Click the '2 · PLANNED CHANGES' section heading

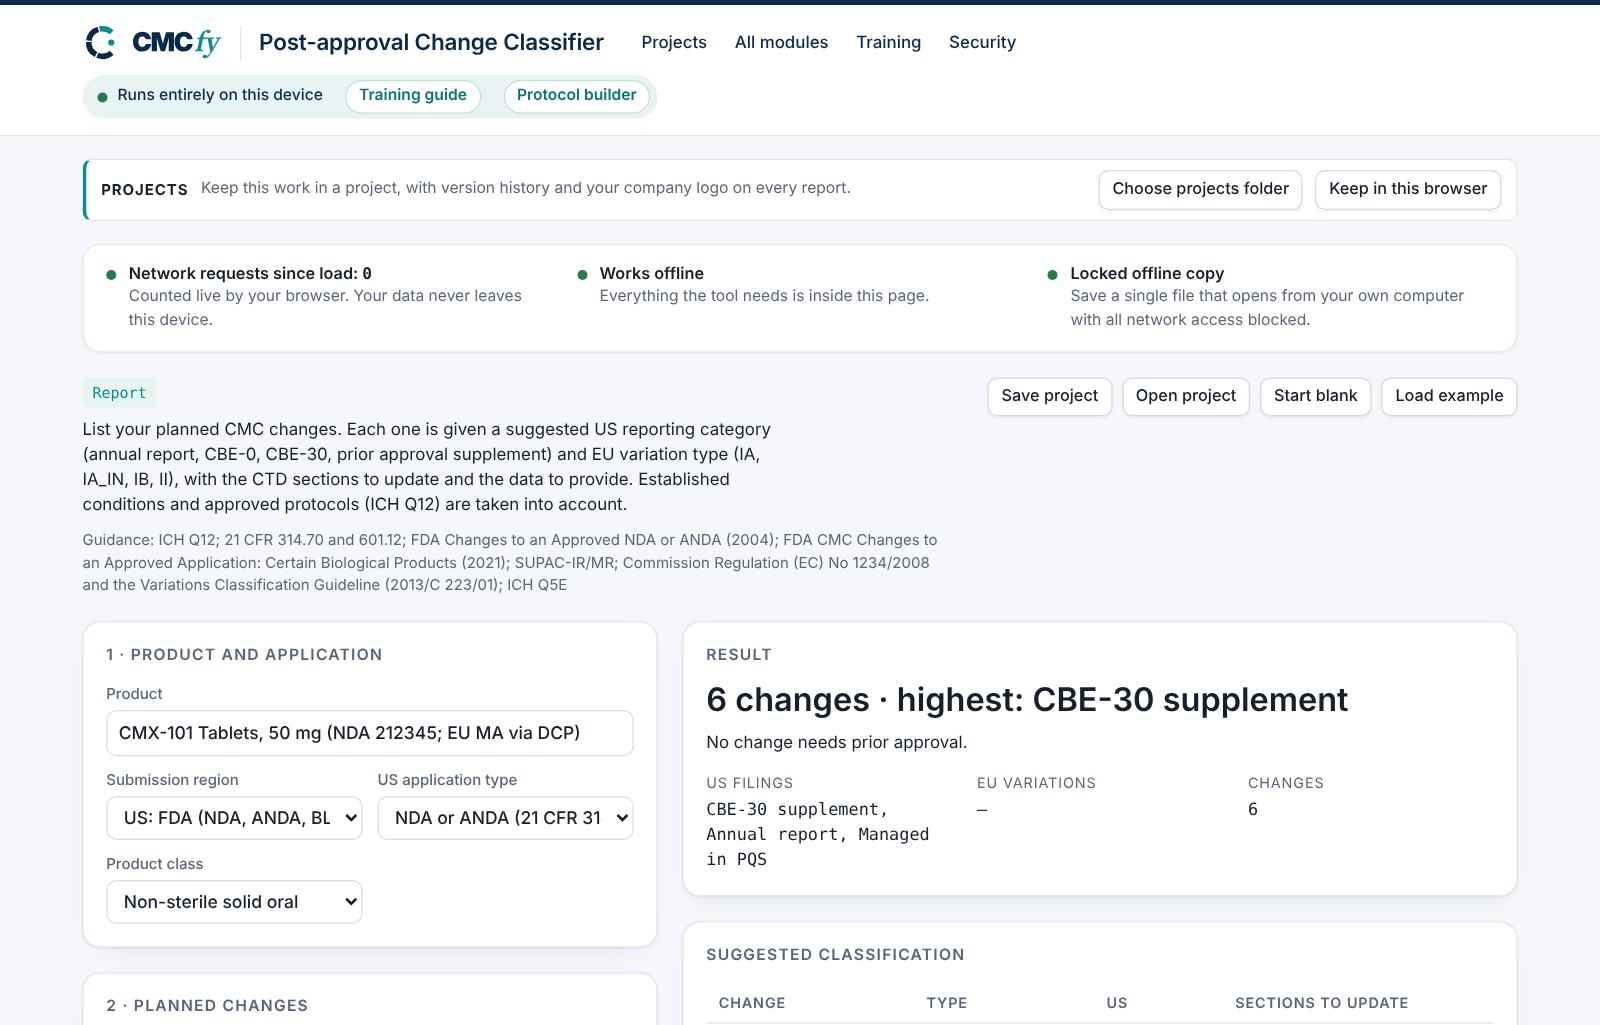pyautogui.click(x=207, y=1006)
